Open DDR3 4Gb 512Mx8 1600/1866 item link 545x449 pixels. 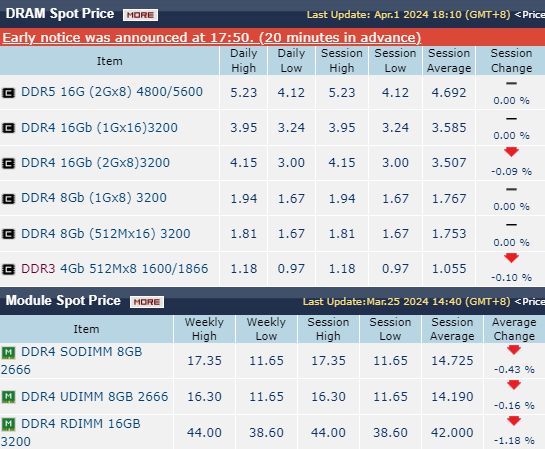[115, 269]
